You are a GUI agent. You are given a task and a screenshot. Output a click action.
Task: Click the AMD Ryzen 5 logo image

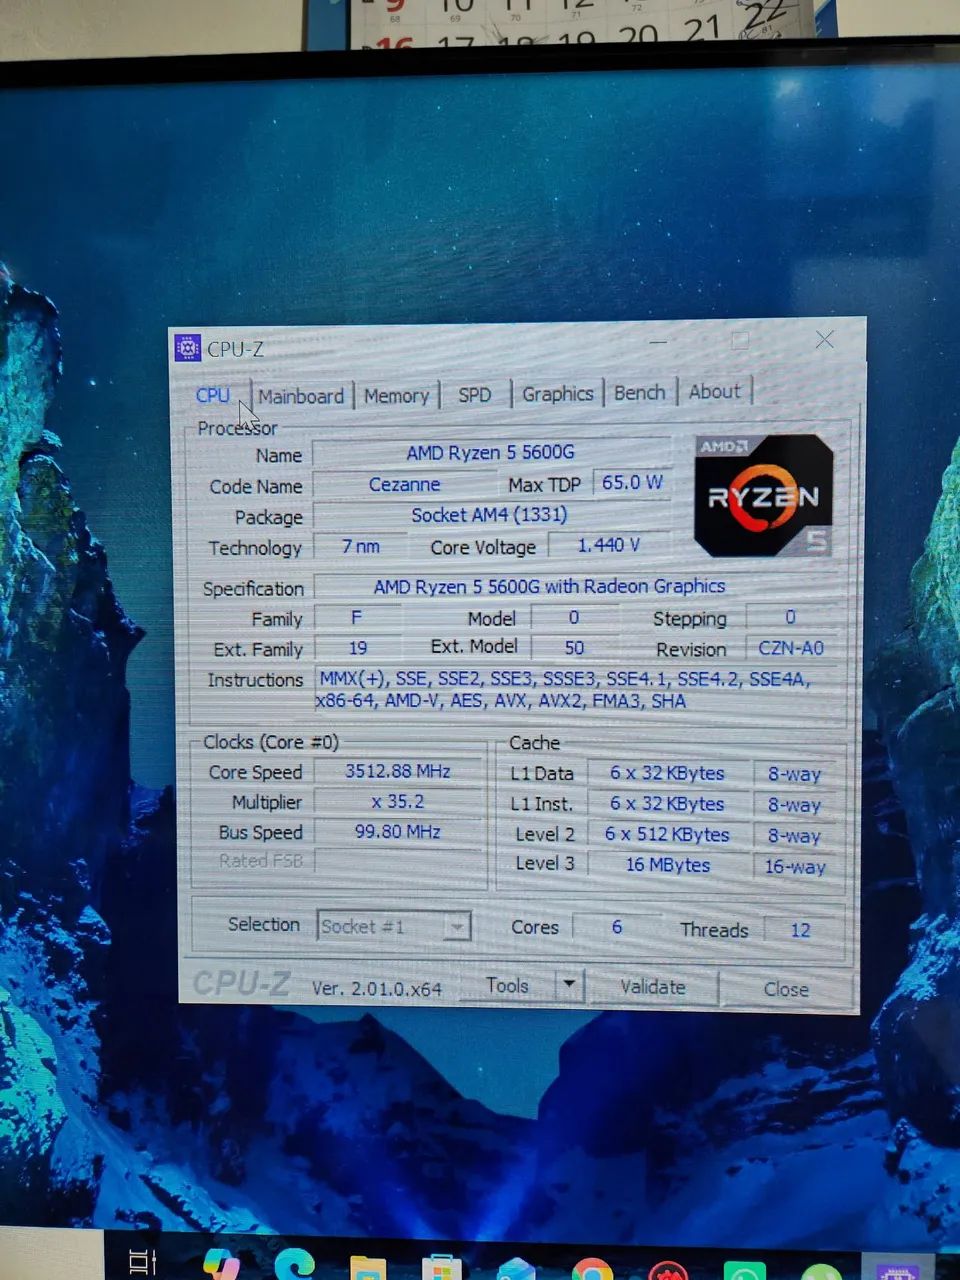763,495
